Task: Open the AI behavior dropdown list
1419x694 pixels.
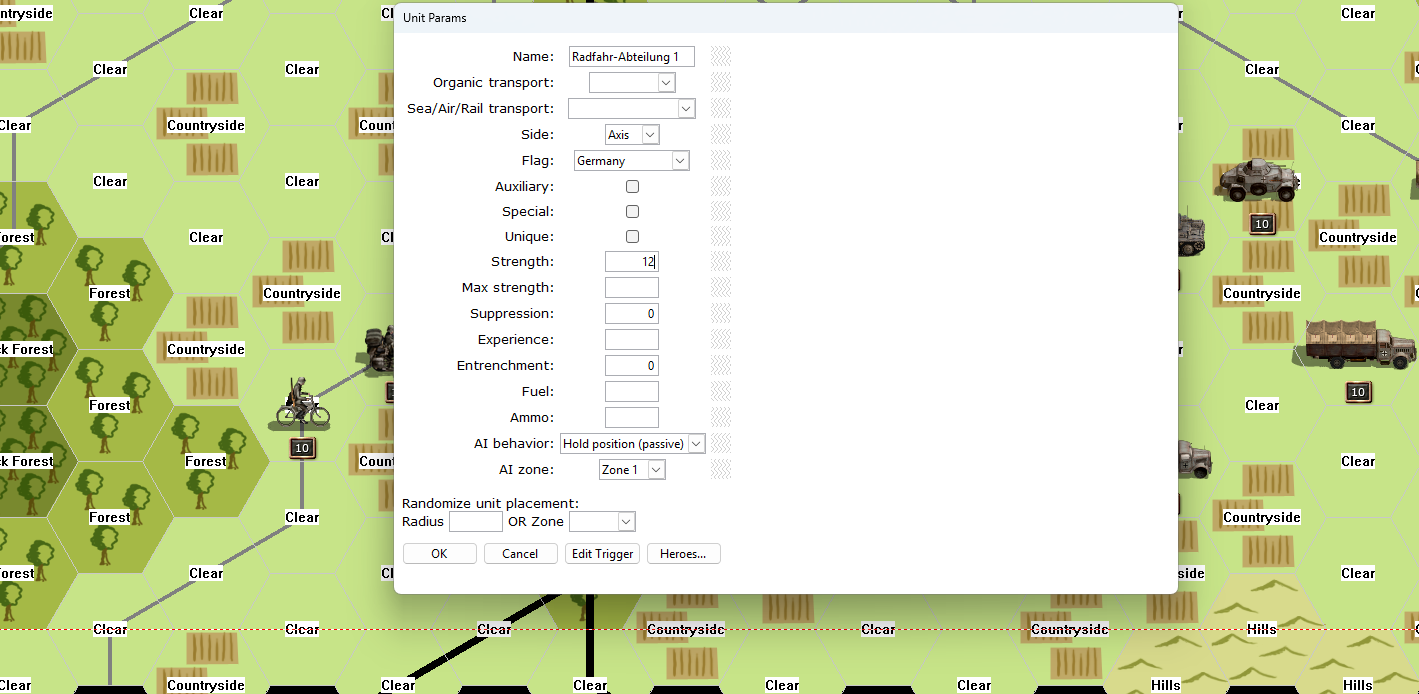Action: (x=632, y=444)
